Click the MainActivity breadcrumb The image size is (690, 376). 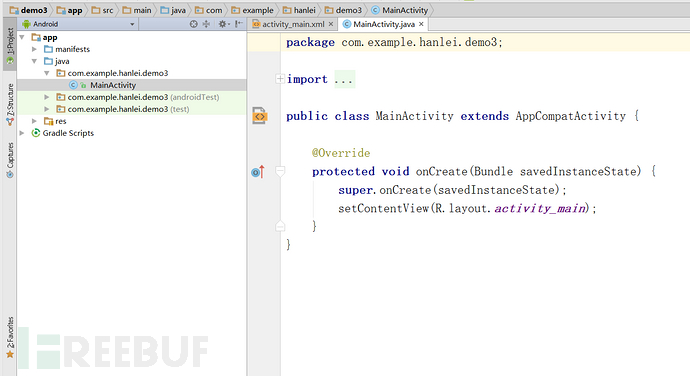pos(400,10)
